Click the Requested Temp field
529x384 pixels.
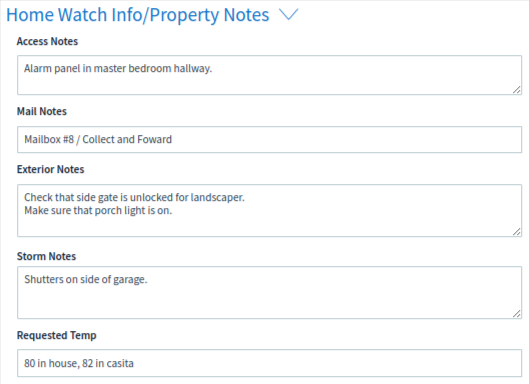tap(270, 363)
